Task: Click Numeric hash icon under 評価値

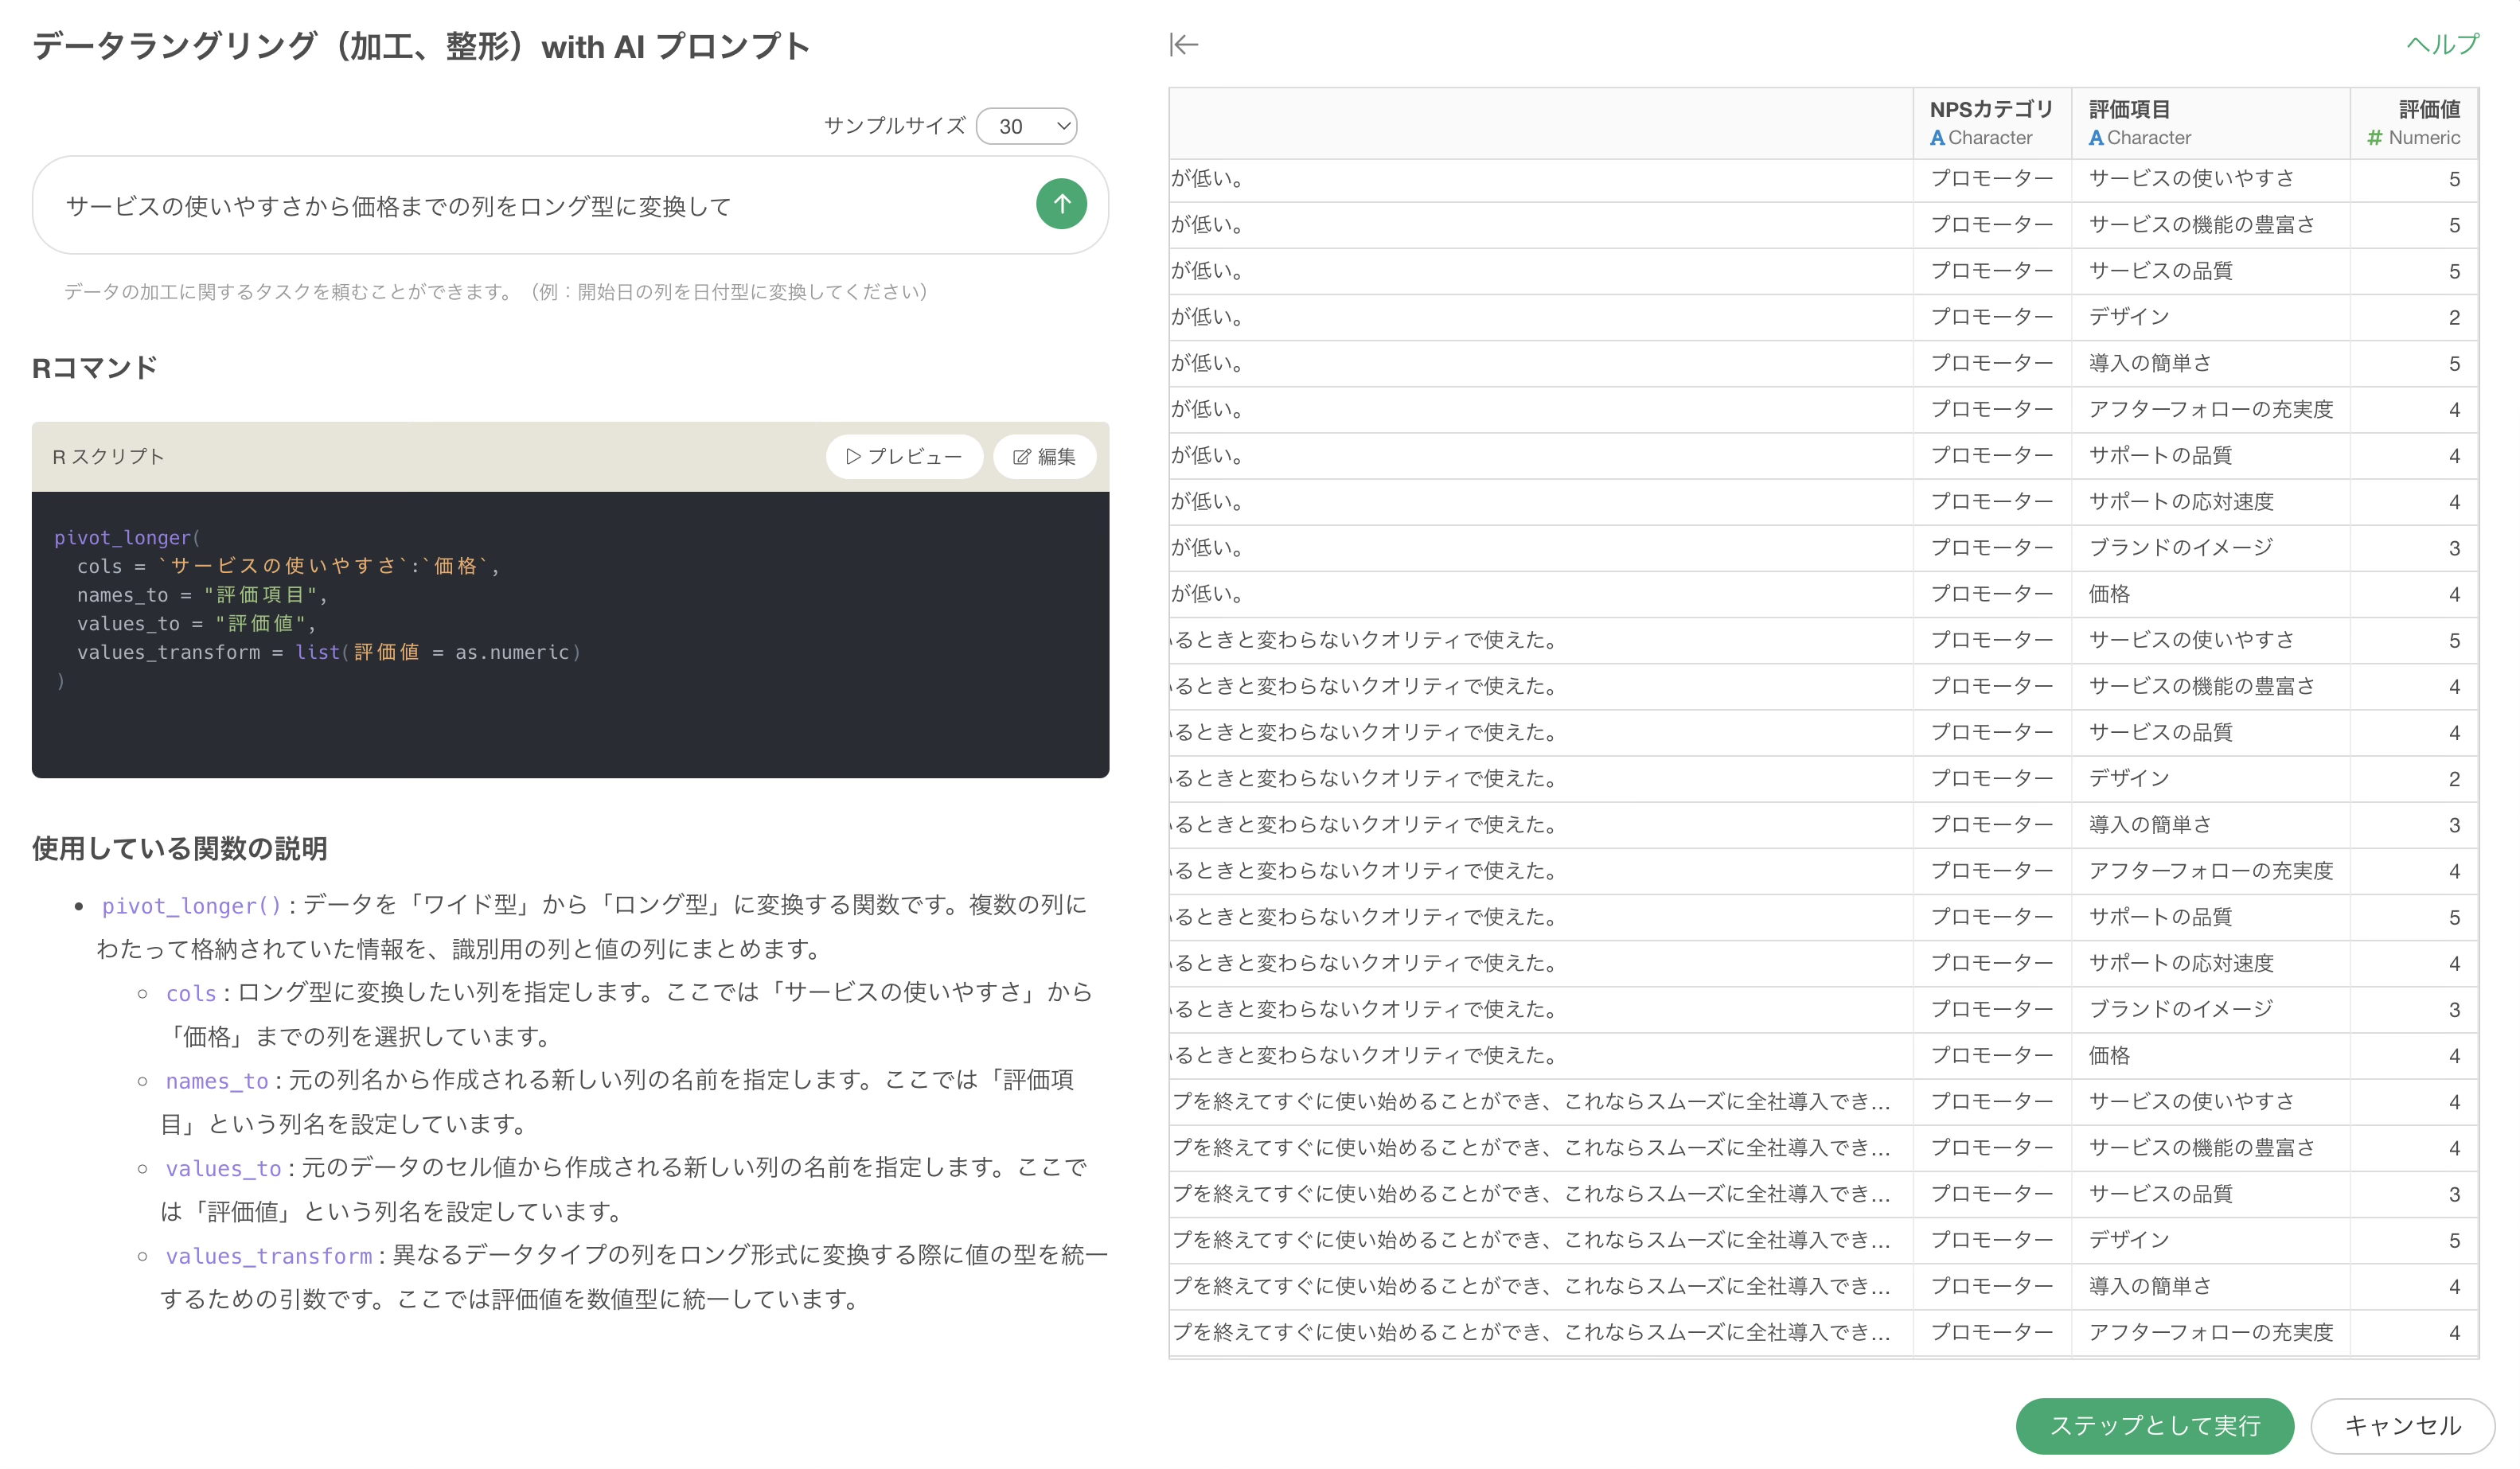Action: 2375,138
